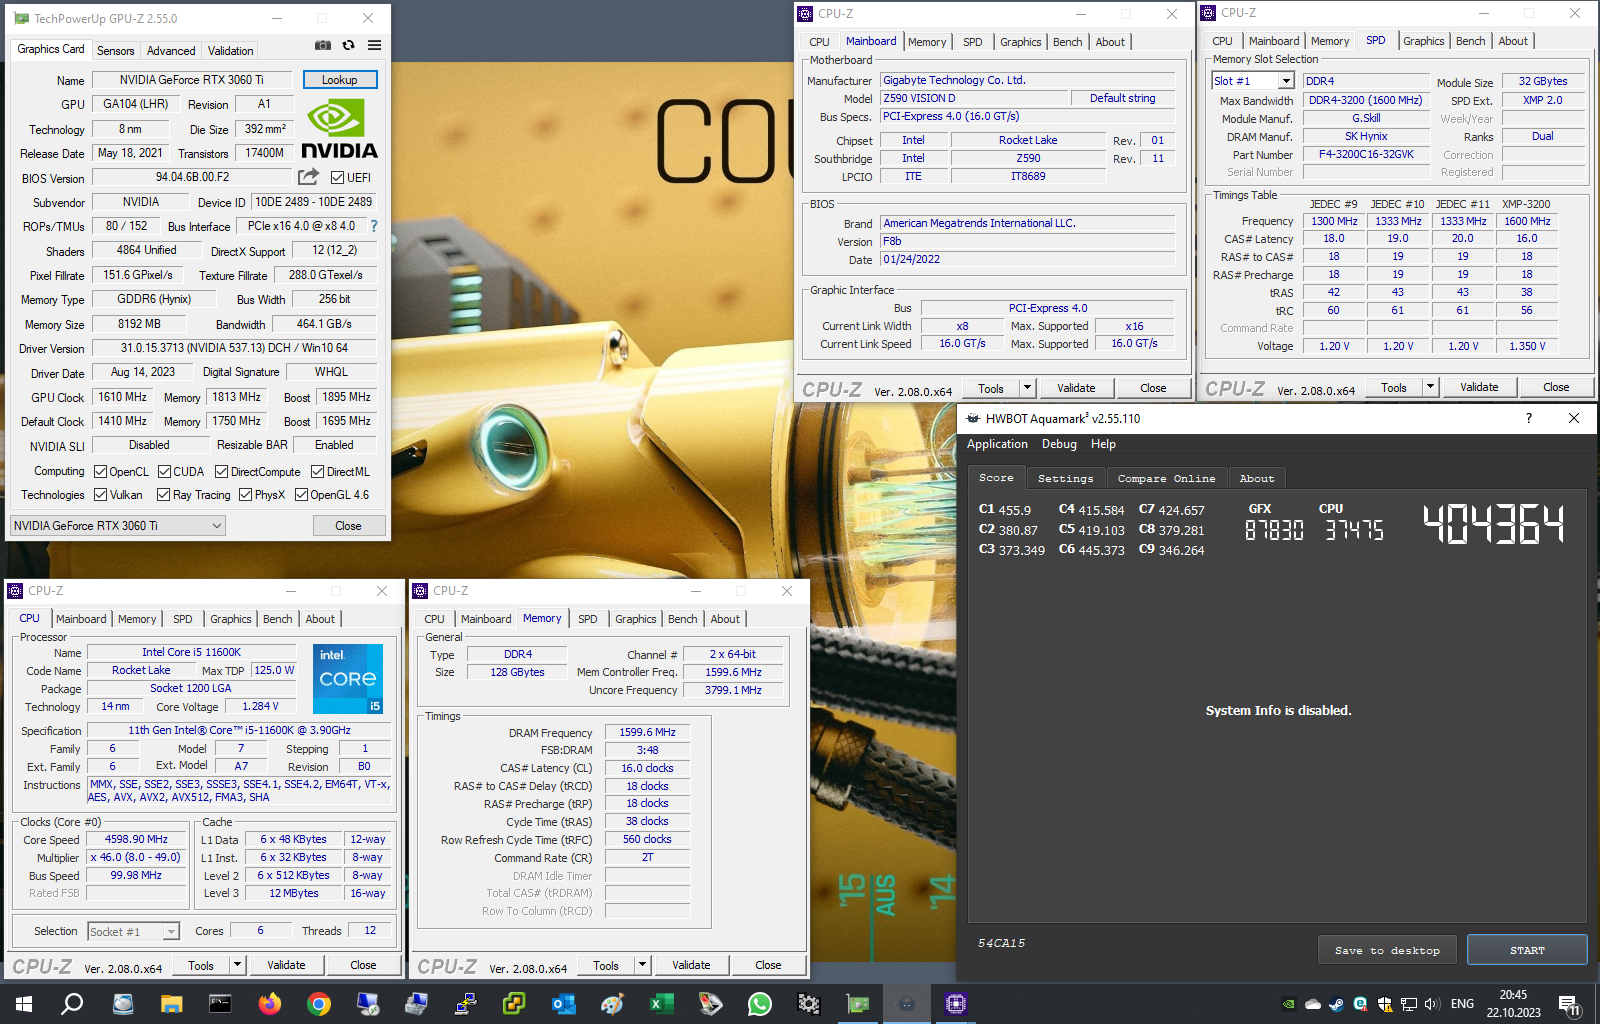The height and width of the screenshot is (1024, 1600).
Task: Open the GPU selection dropdown in GPU-Z
Action: pos(117,526)
